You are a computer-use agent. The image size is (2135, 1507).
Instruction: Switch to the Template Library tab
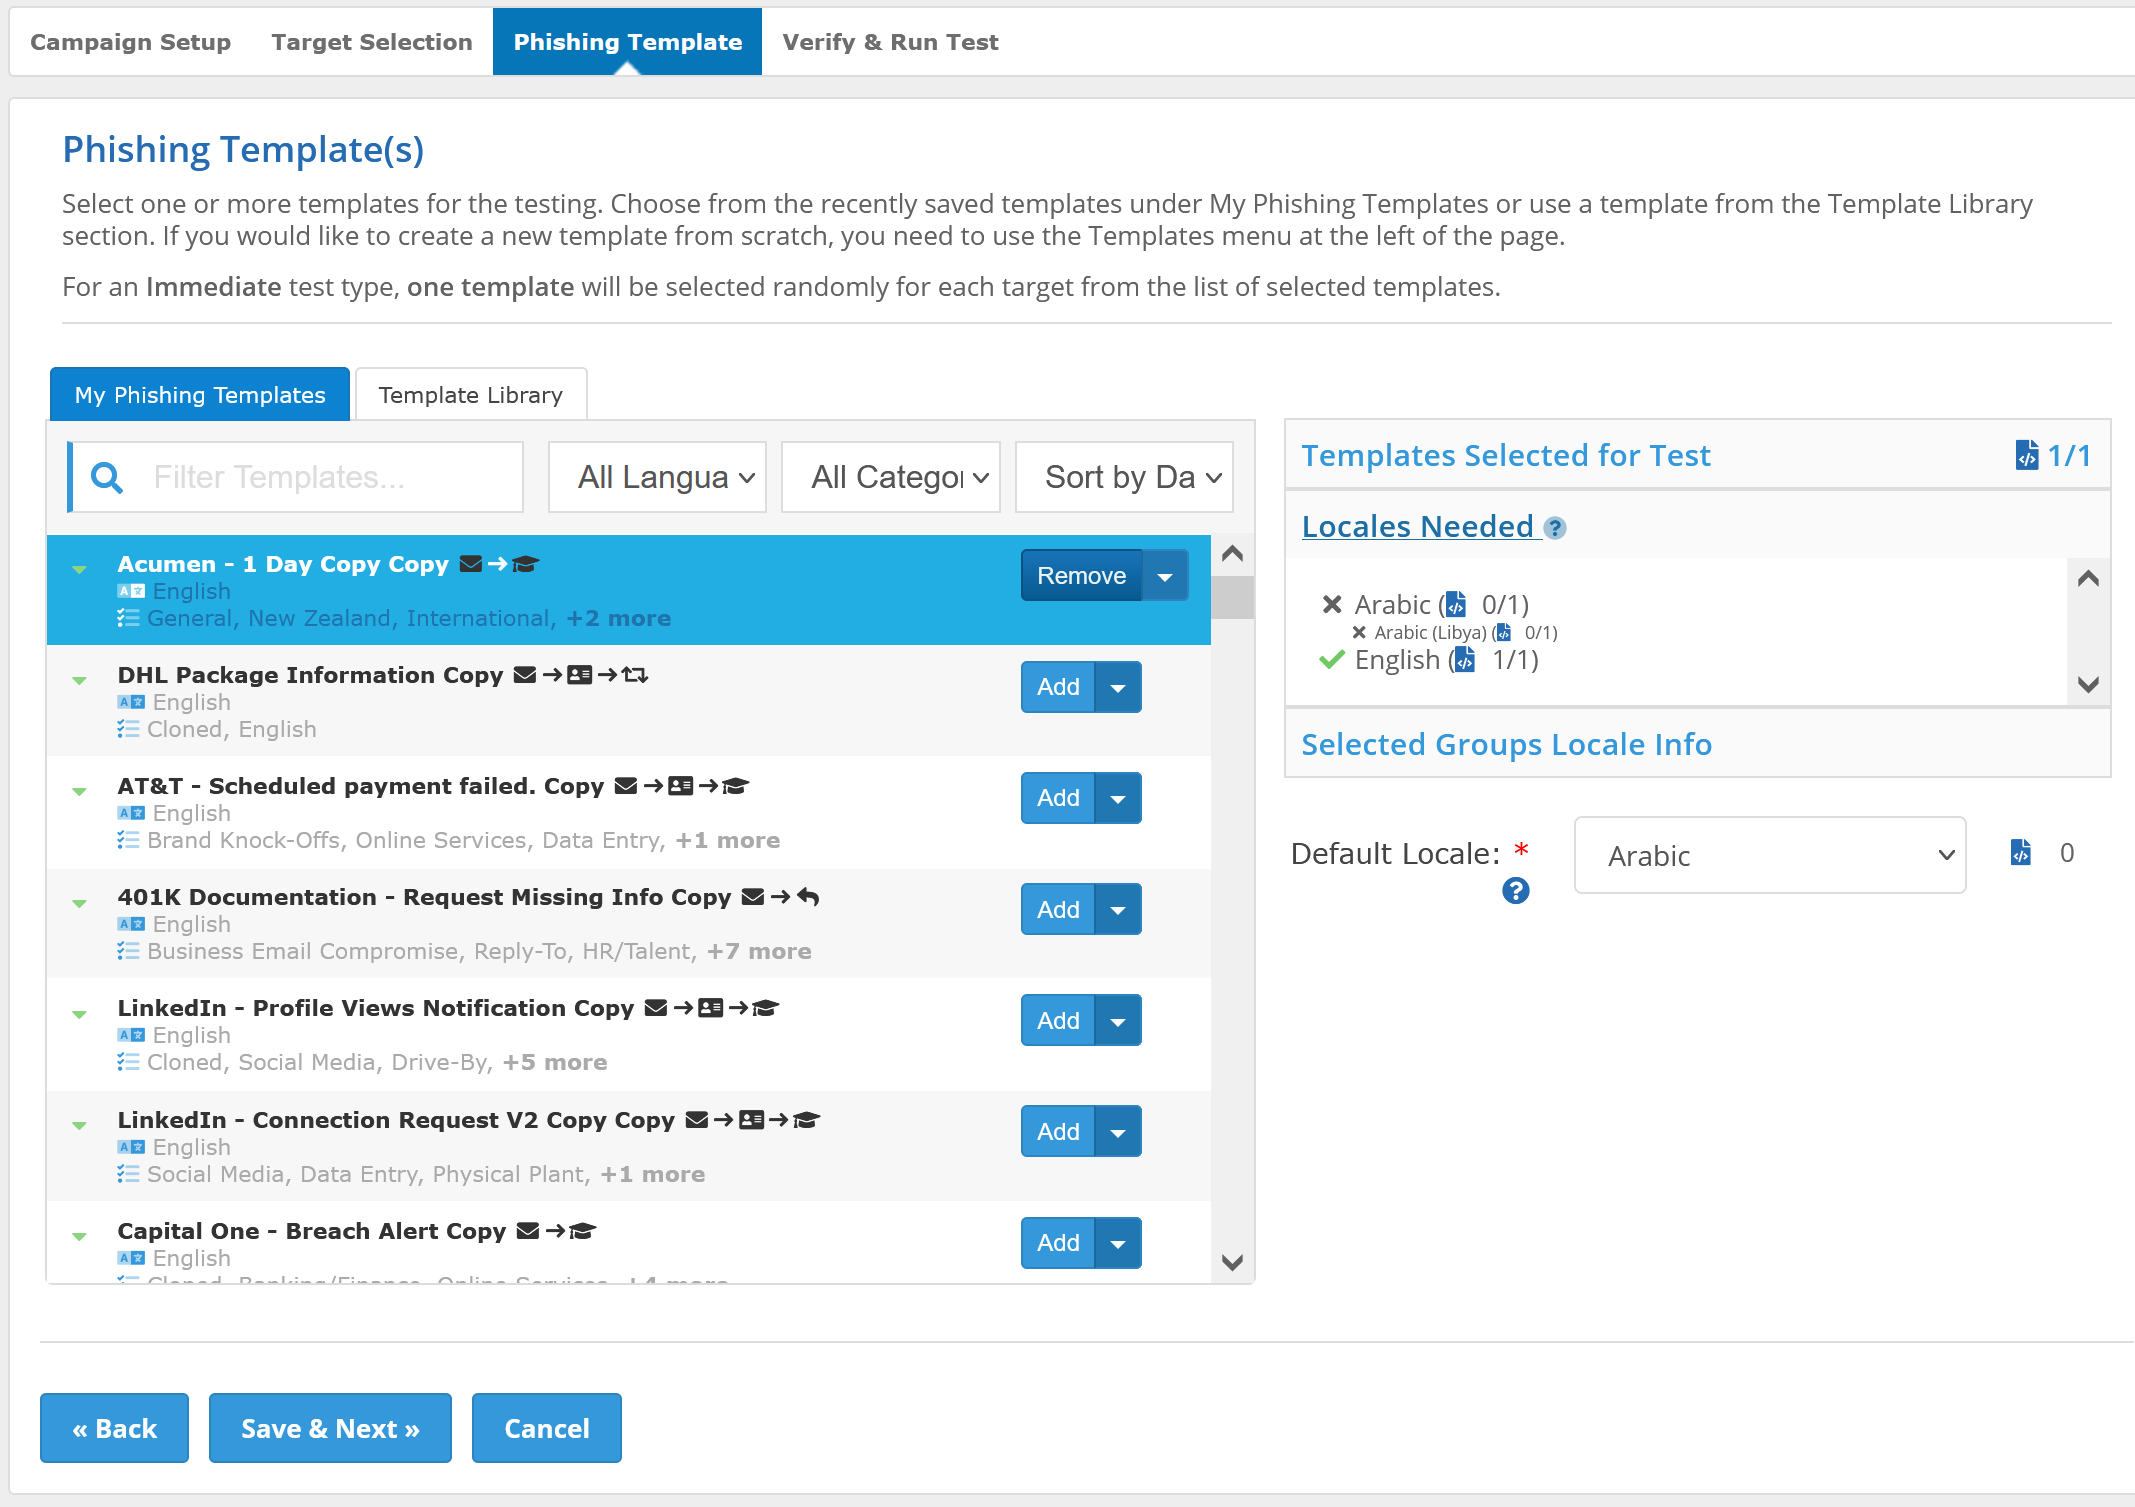coord(471,395)
